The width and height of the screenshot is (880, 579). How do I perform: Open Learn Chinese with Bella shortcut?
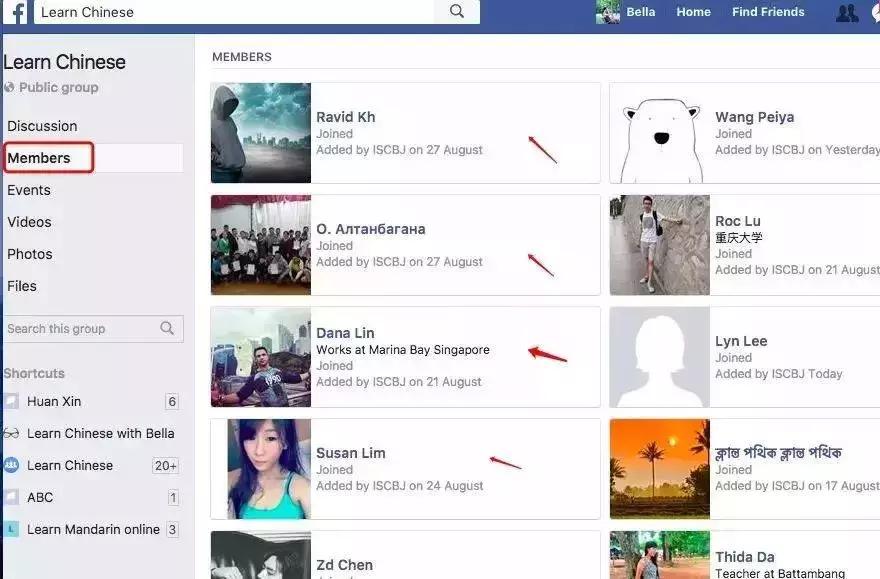100,433
